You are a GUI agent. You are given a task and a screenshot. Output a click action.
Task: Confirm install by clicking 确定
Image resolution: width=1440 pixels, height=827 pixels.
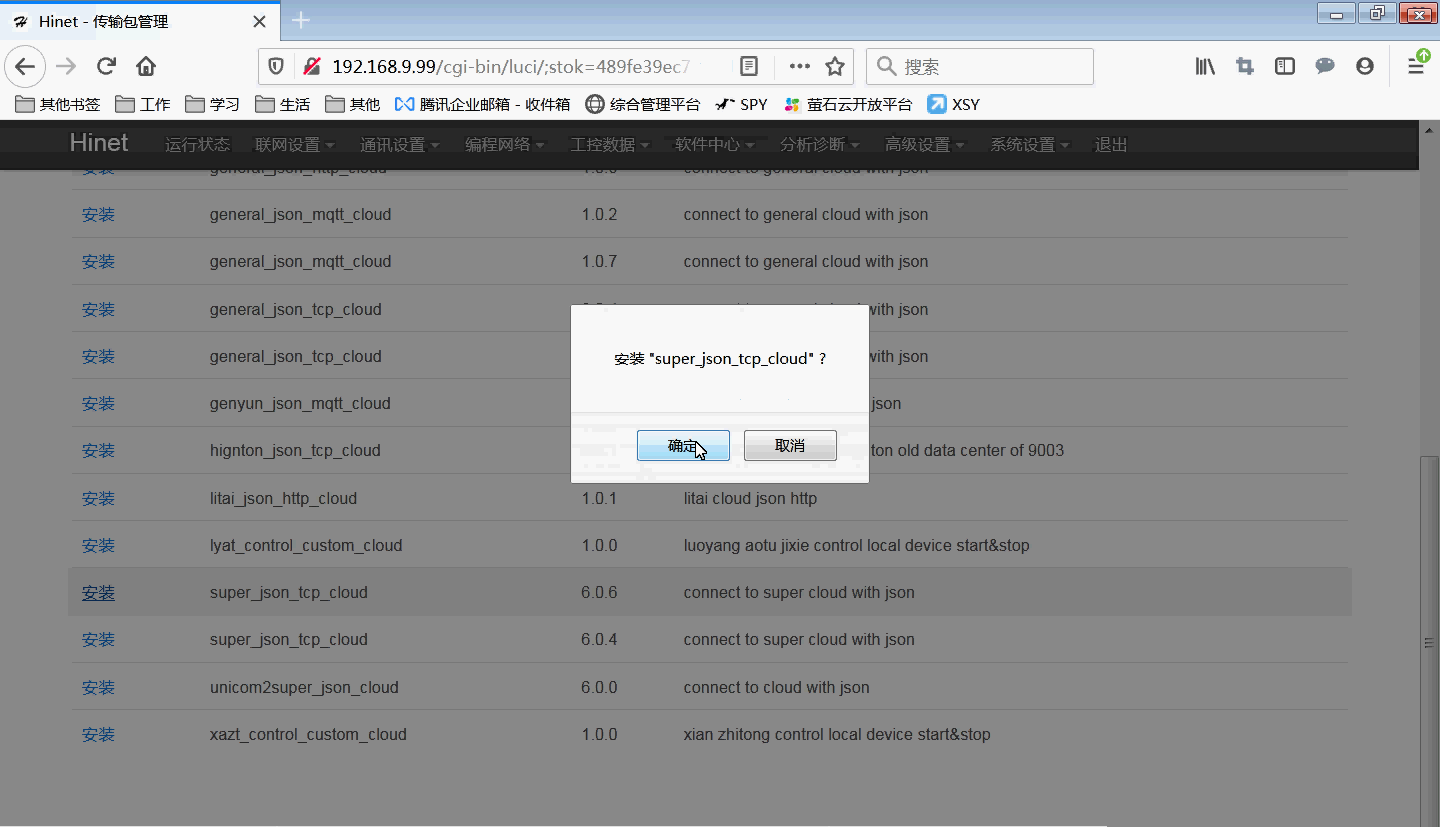pyautogui.click(x=683, y=446)
